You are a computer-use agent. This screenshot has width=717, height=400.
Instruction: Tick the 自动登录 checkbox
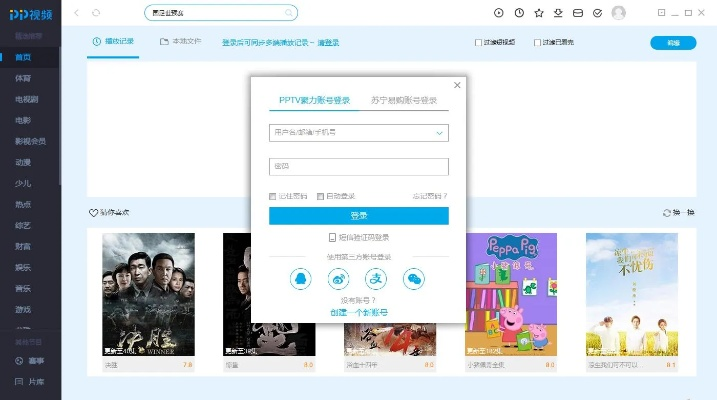(x=320, y=196)
